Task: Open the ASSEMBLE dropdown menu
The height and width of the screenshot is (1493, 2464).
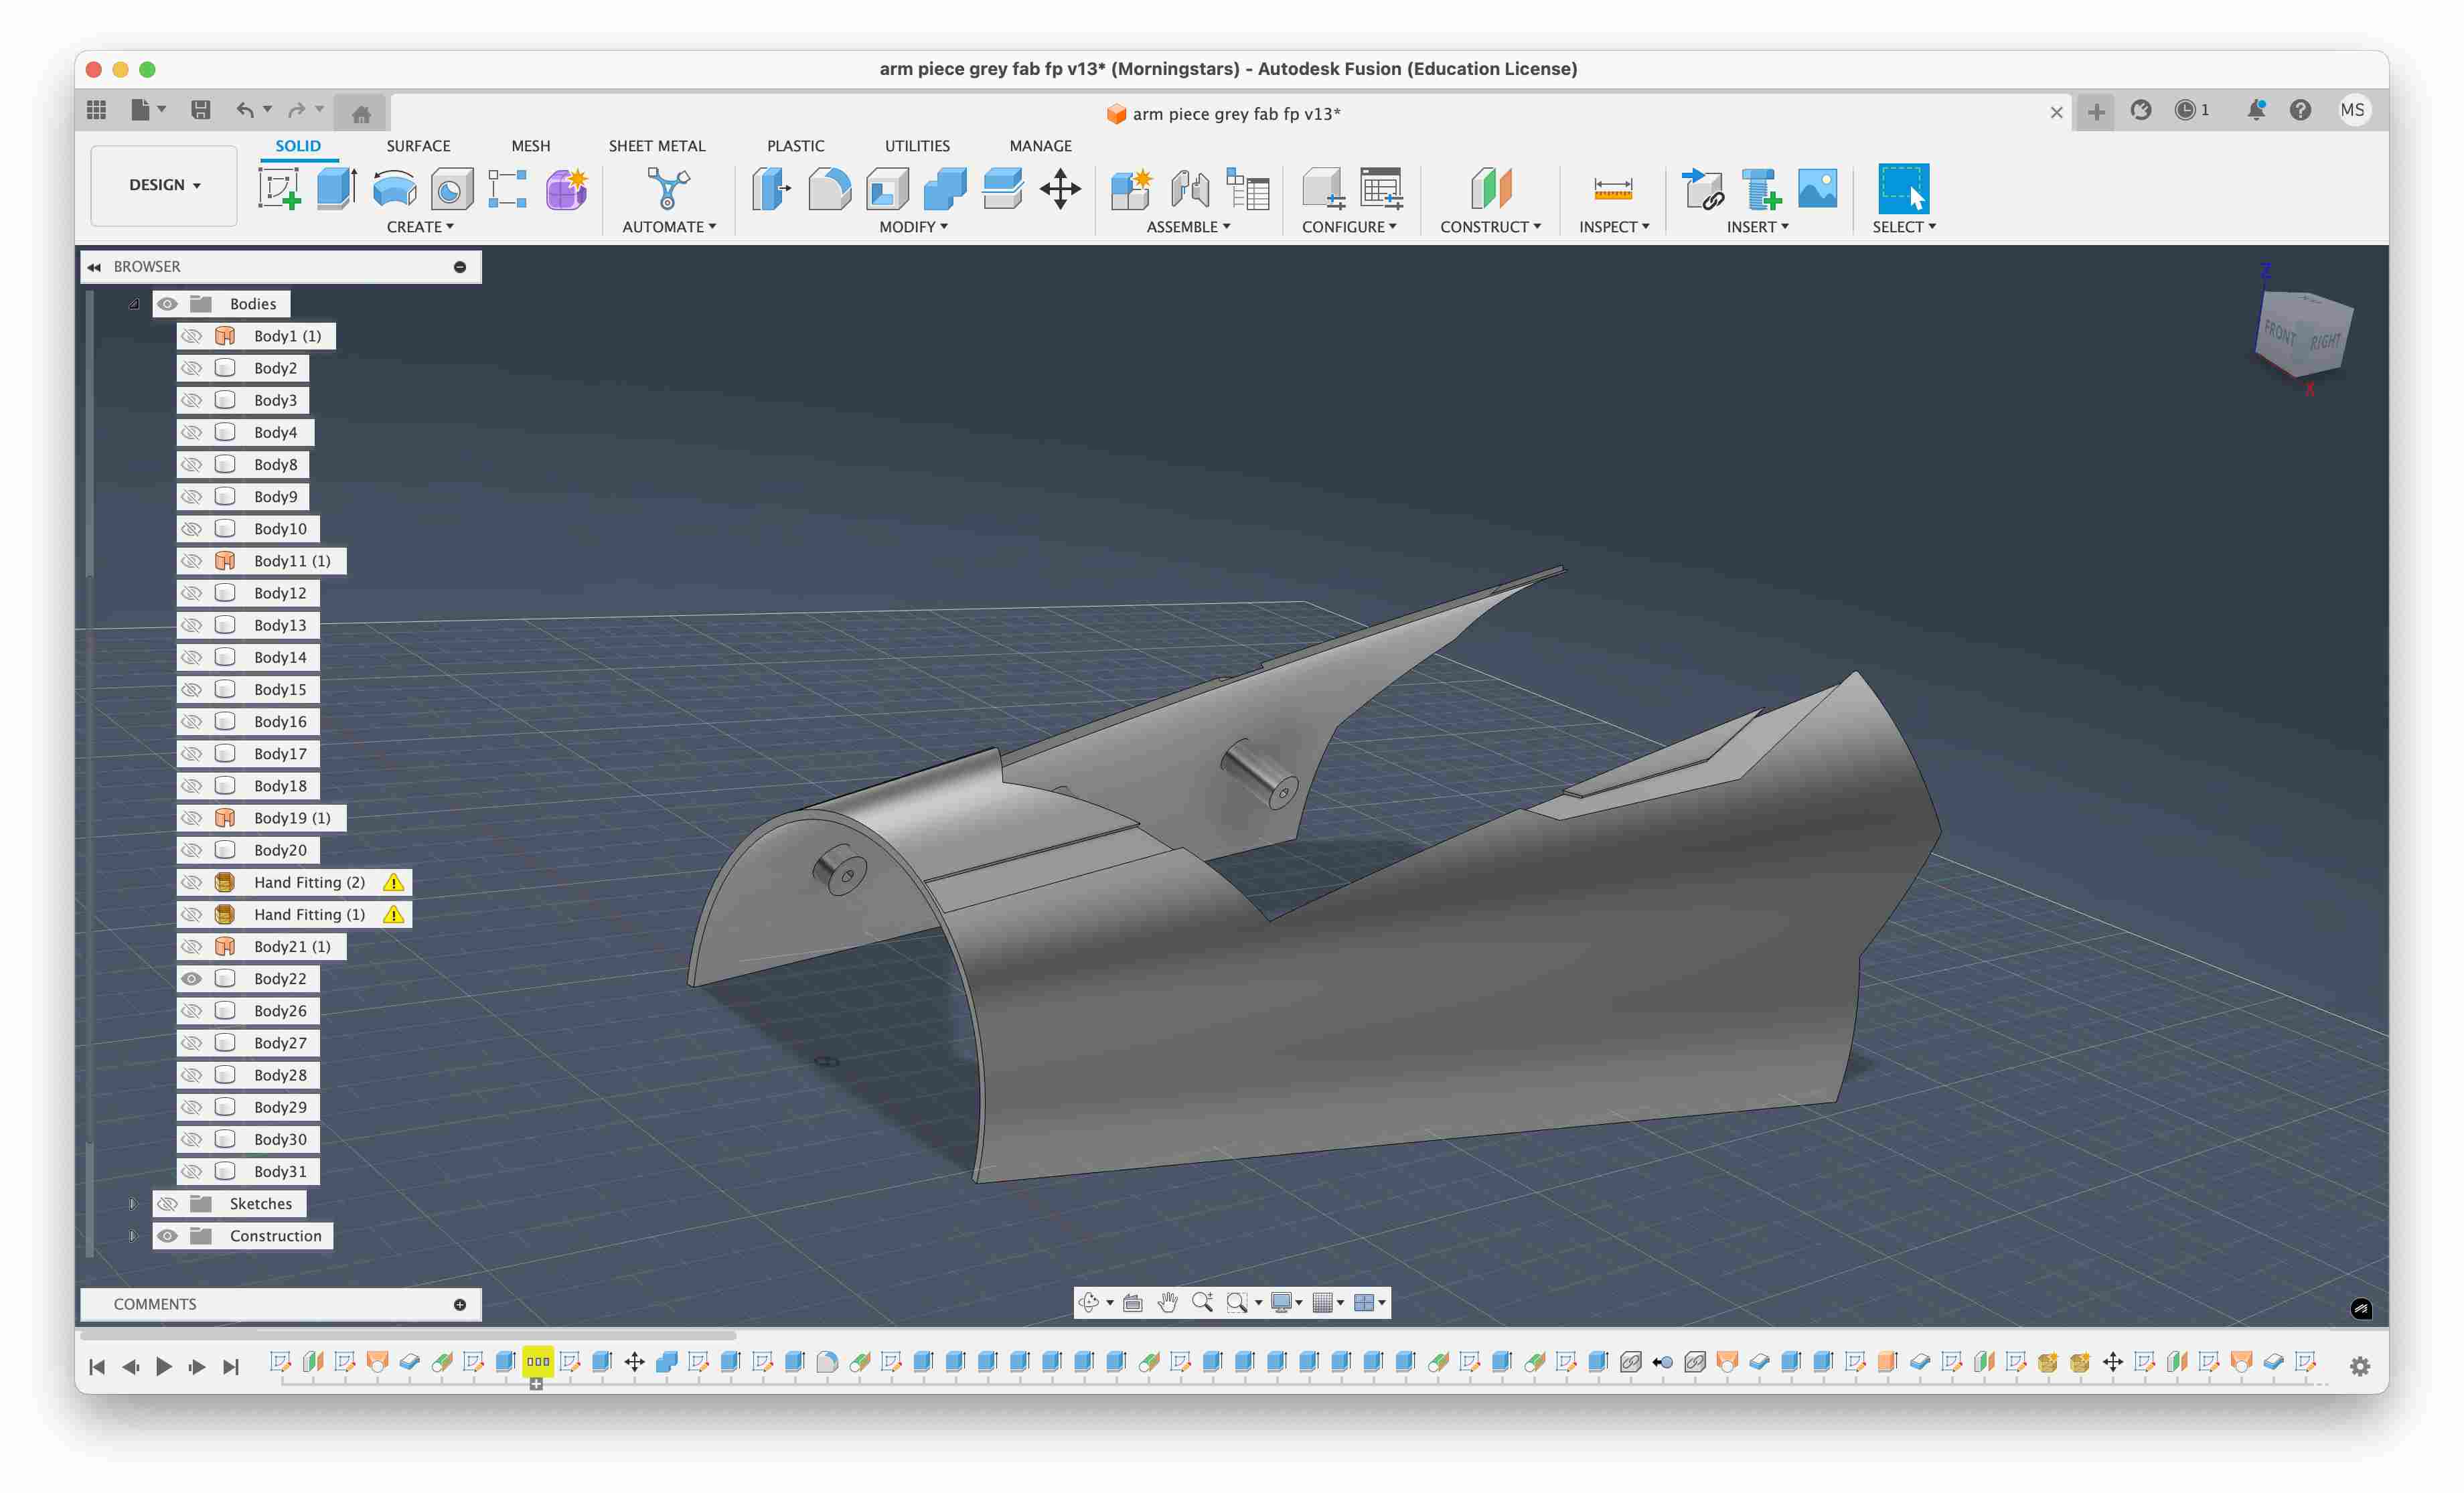Action: point(1188,227)
